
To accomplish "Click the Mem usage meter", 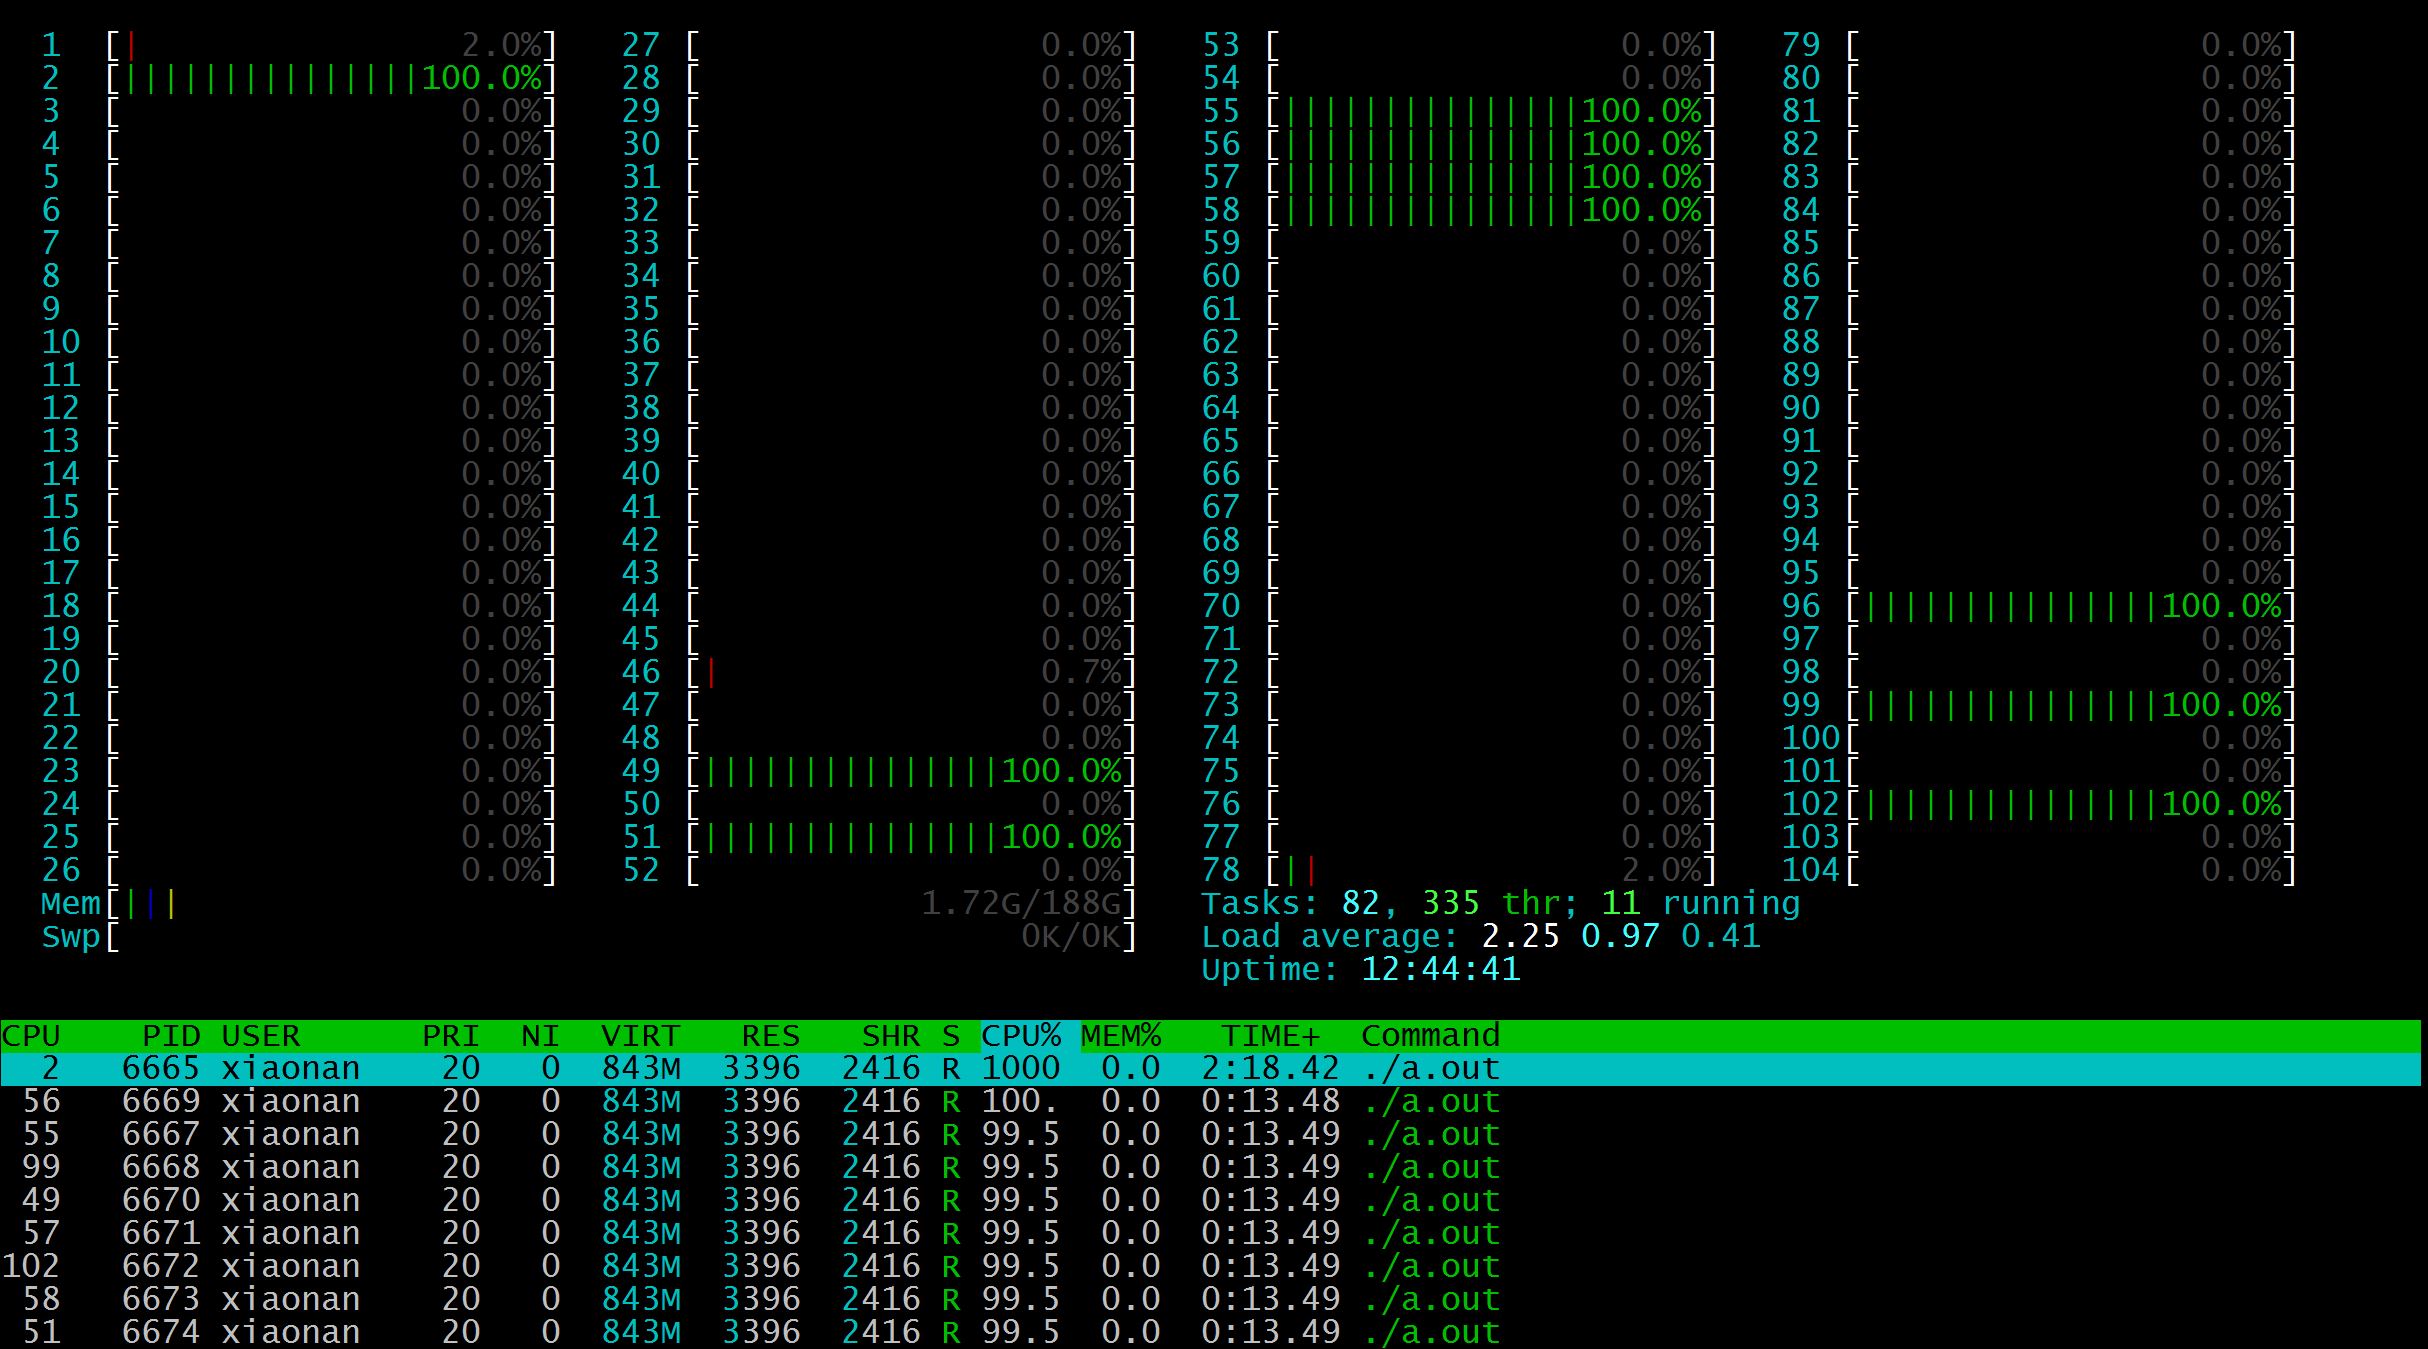I will 620,904.
